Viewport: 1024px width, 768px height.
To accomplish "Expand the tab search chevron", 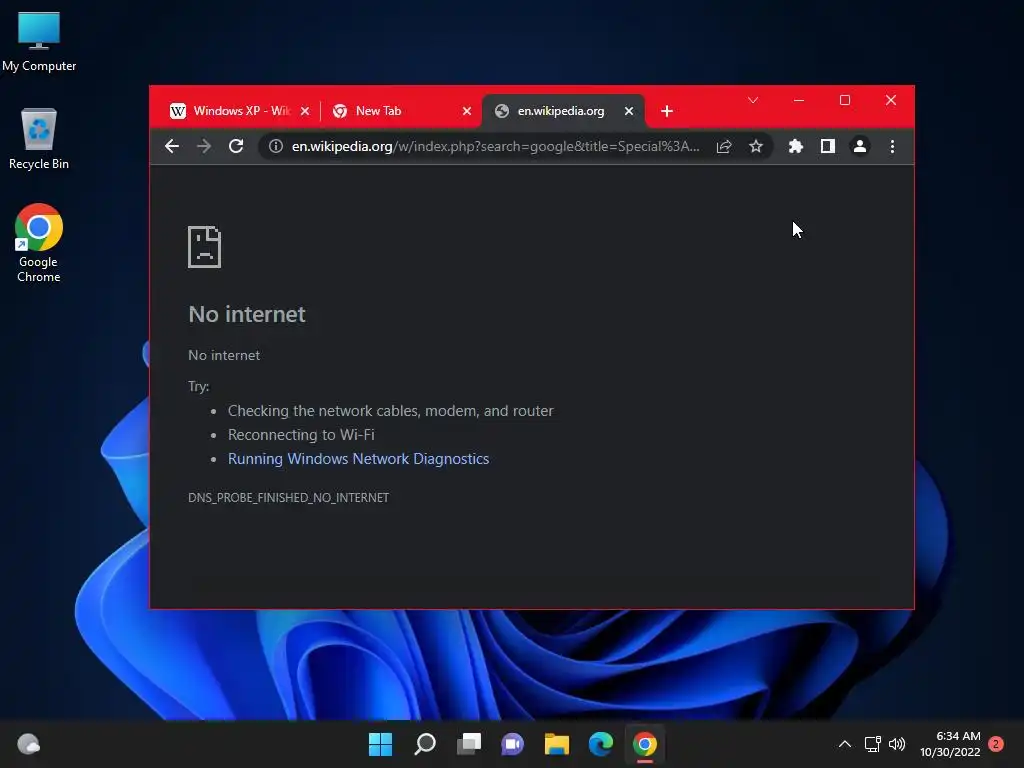I will (x=753, y=100).
